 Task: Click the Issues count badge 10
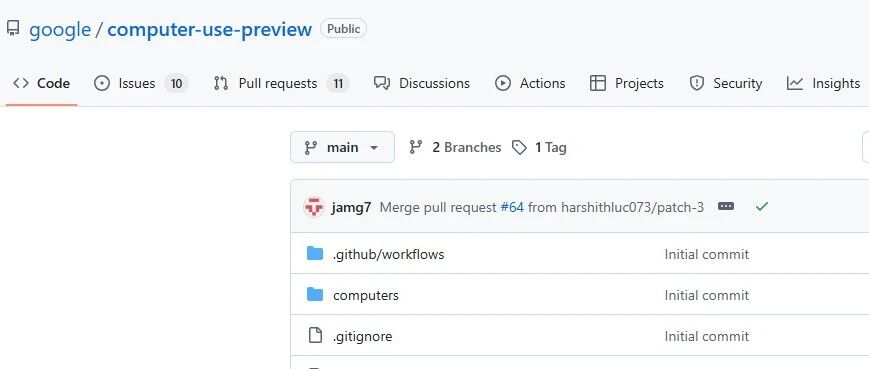pyautogui.click(x=176, y=84)
